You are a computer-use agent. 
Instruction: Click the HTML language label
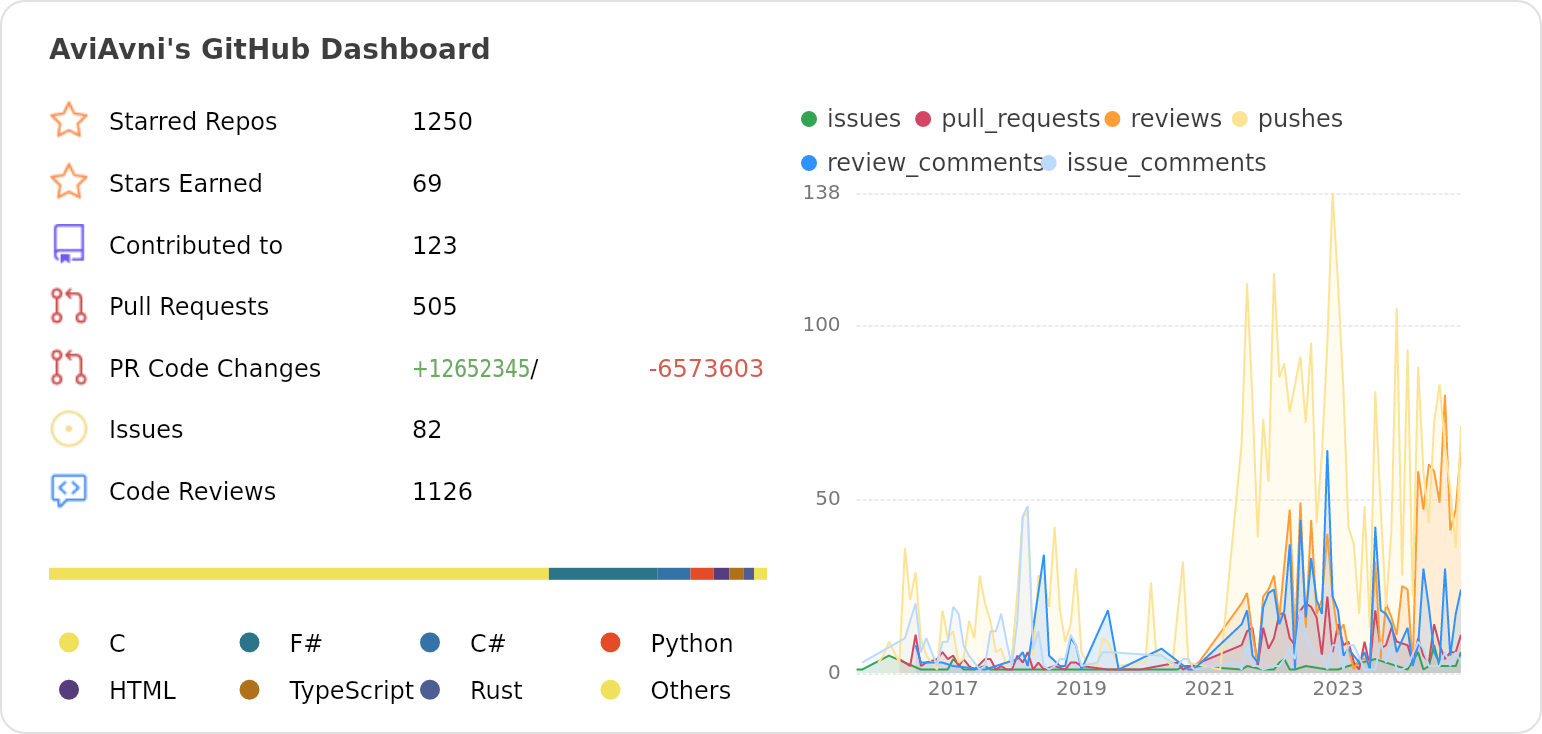pos(142,691)
